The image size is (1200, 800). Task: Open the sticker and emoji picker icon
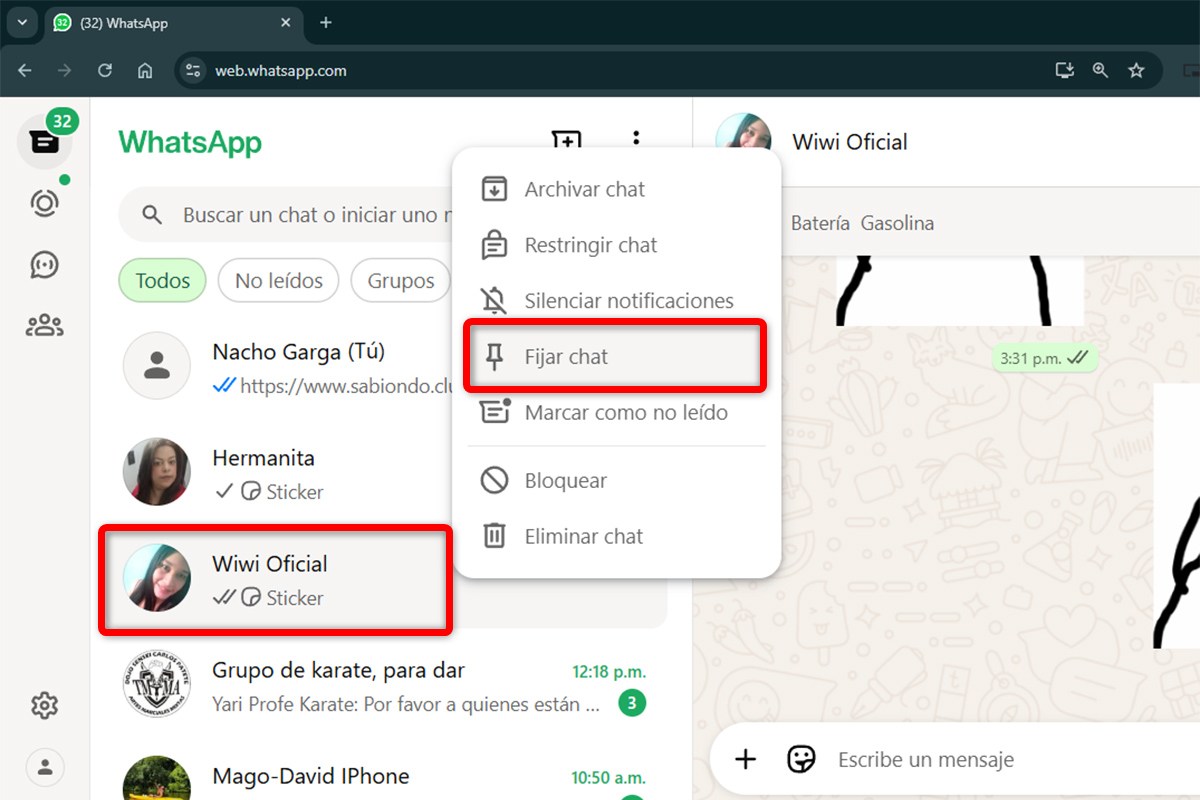[x=801, y=759]
